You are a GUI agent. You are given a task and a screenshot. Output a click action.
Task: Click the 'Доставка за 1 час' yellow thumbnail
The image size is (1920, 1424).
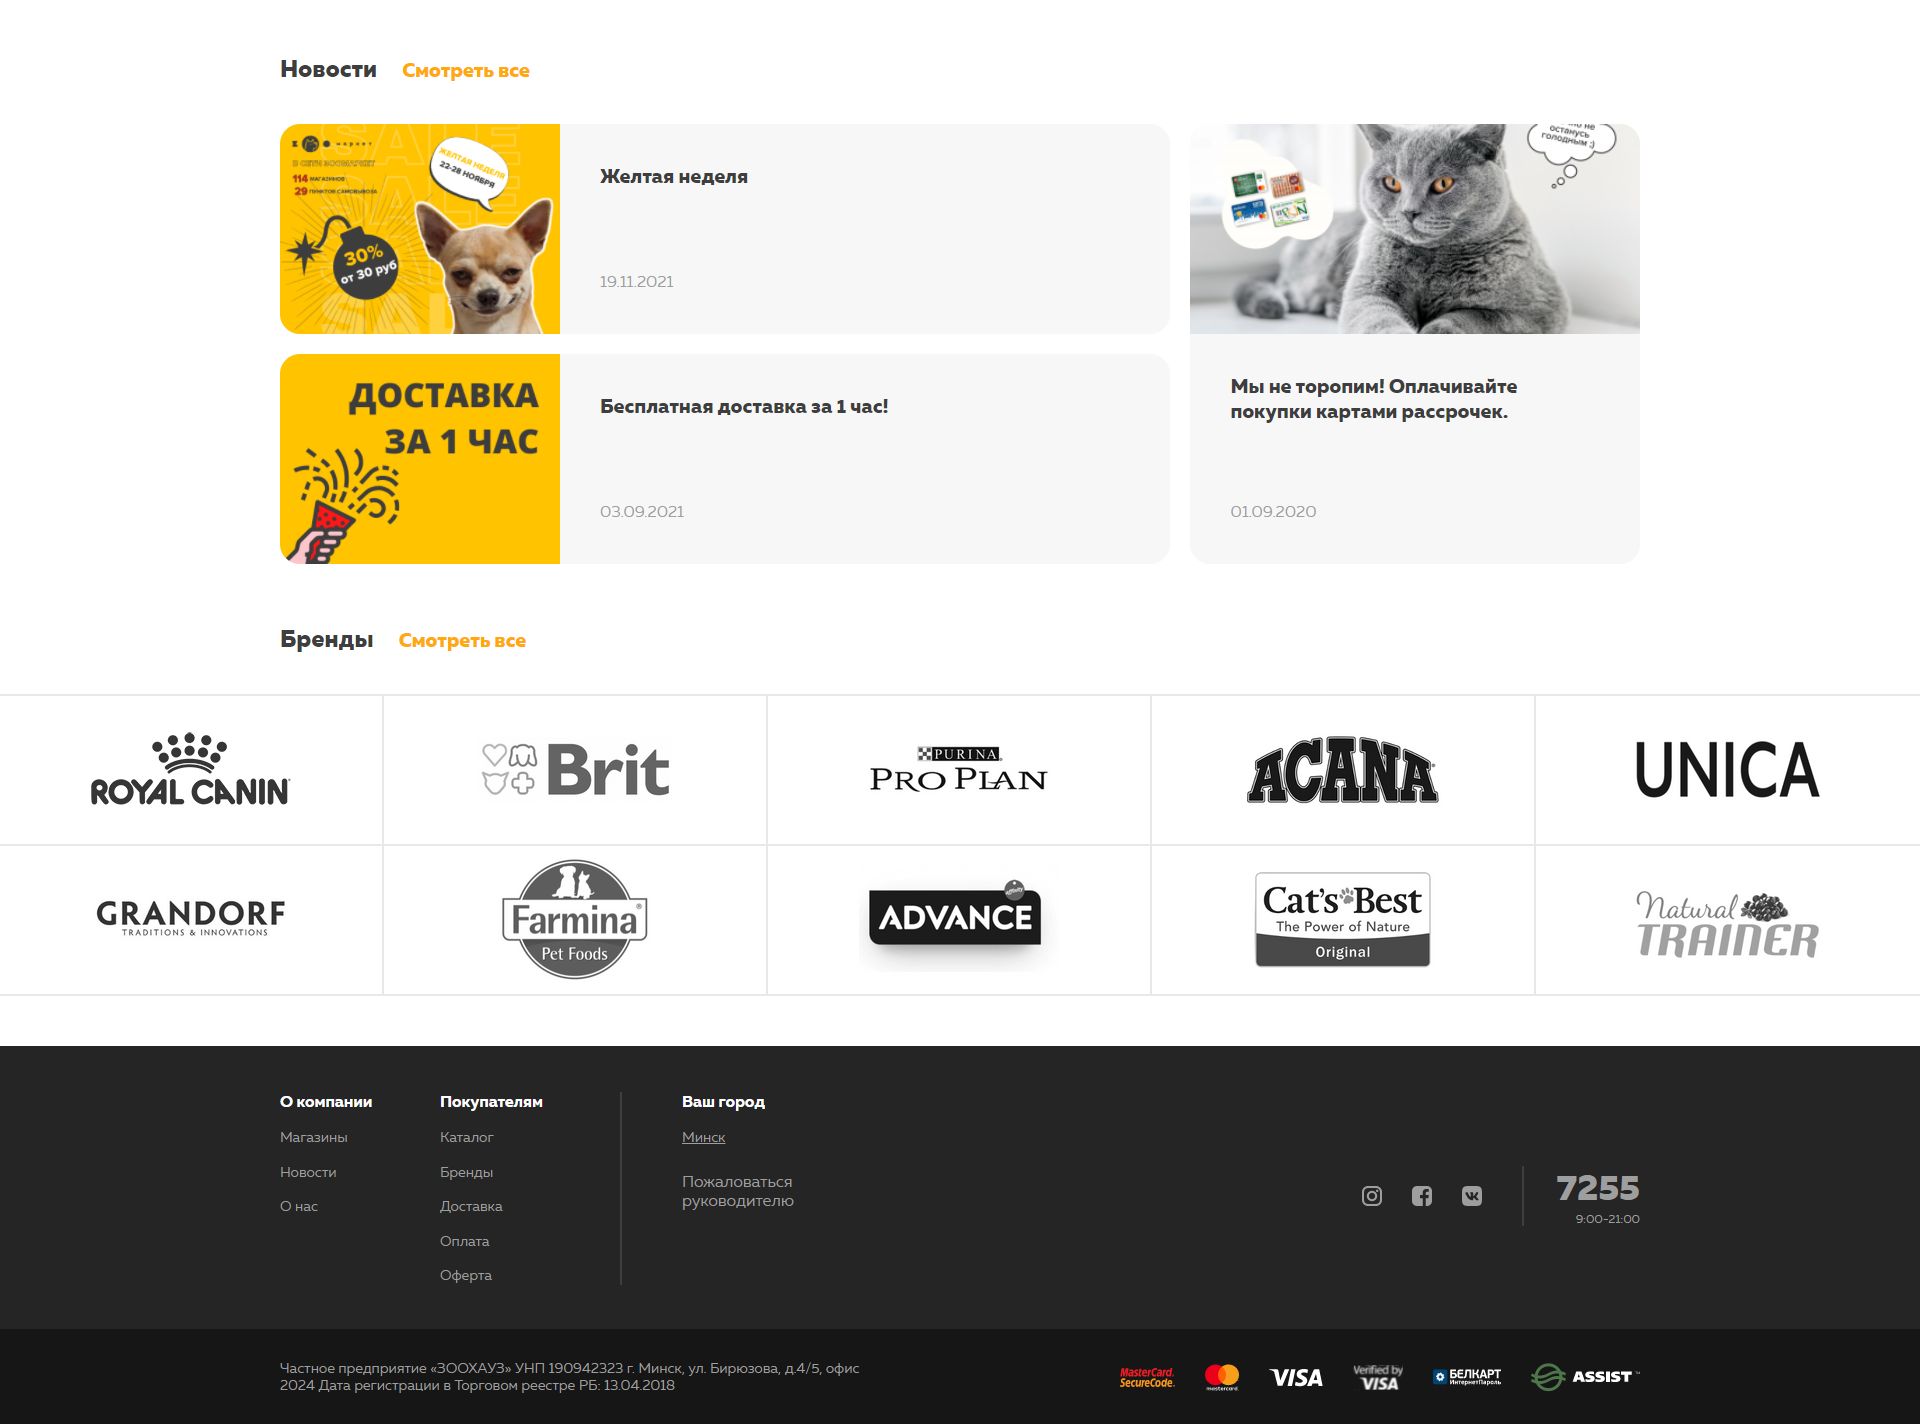tap(420, 459)
